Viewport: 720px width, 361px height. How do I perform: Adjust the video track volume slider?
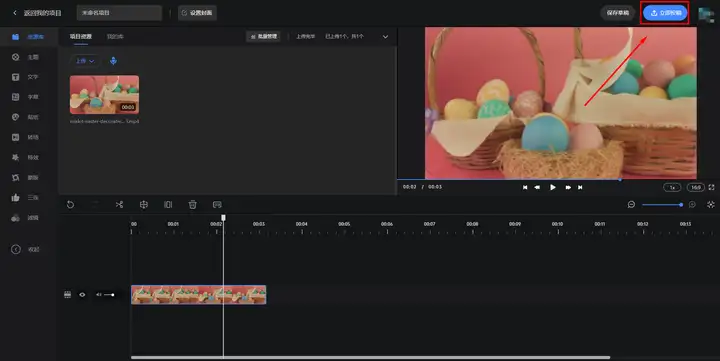click(x=109, y=295)
